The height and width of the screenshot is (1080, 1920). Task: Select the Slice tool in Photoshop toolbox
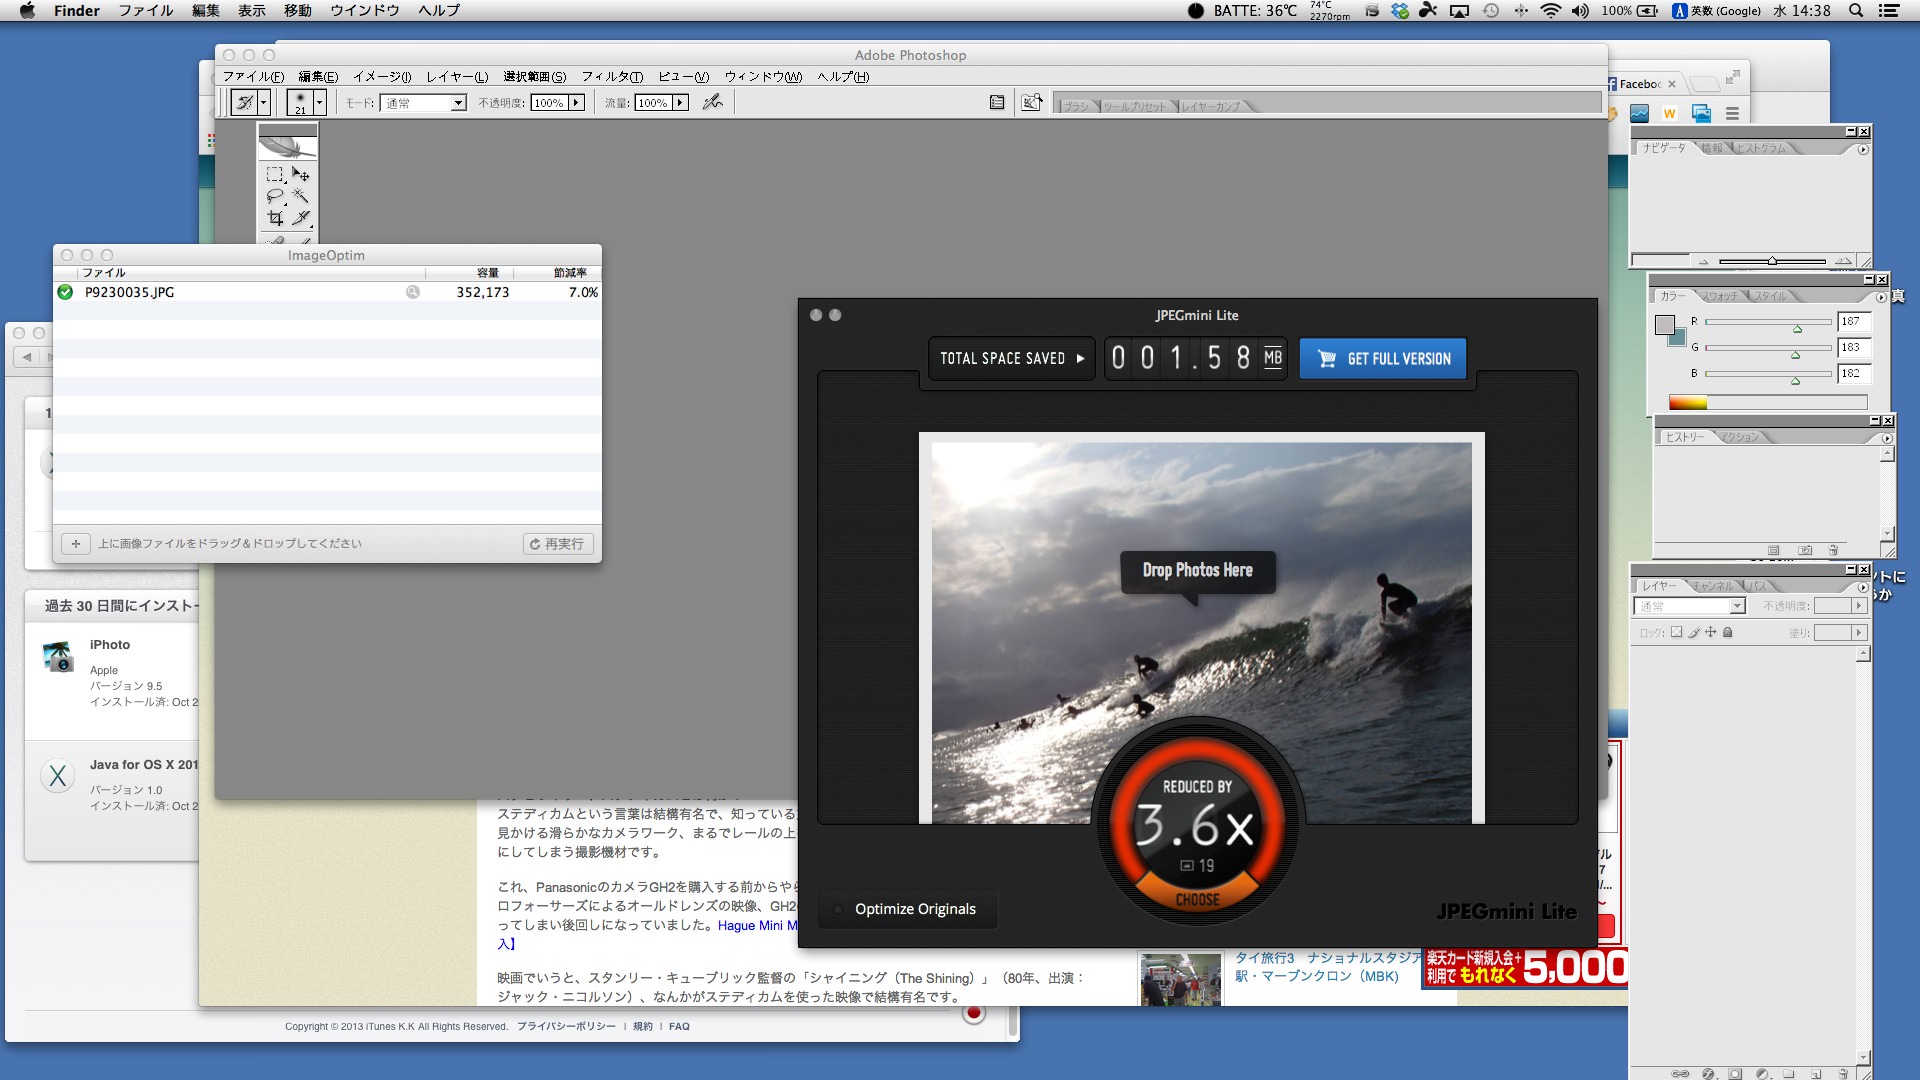tap(300, 218)
